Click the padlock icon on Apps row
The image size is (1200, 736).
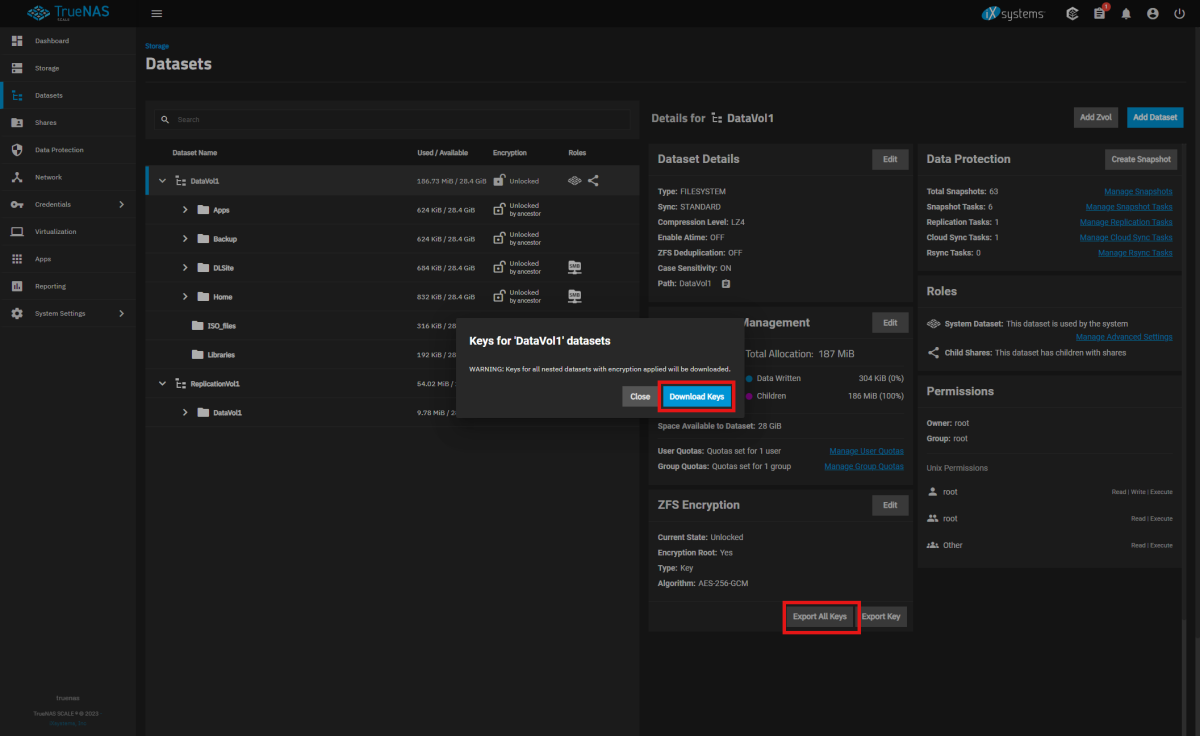pyautogui.click(x=499, y=210)
